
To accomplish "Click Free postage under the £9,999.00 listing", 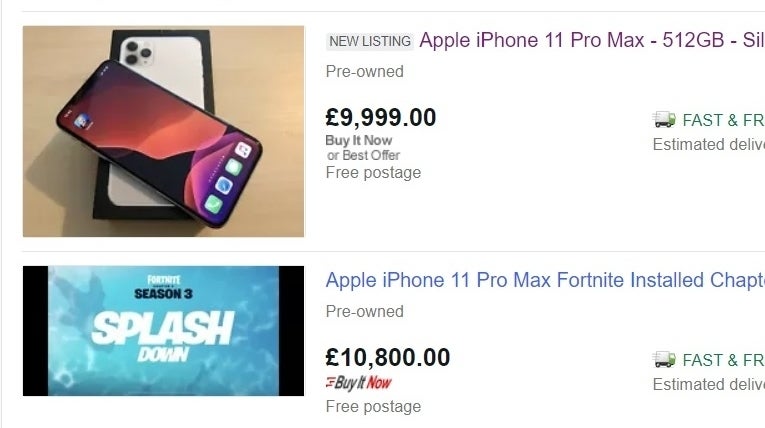I will (373, 173).
